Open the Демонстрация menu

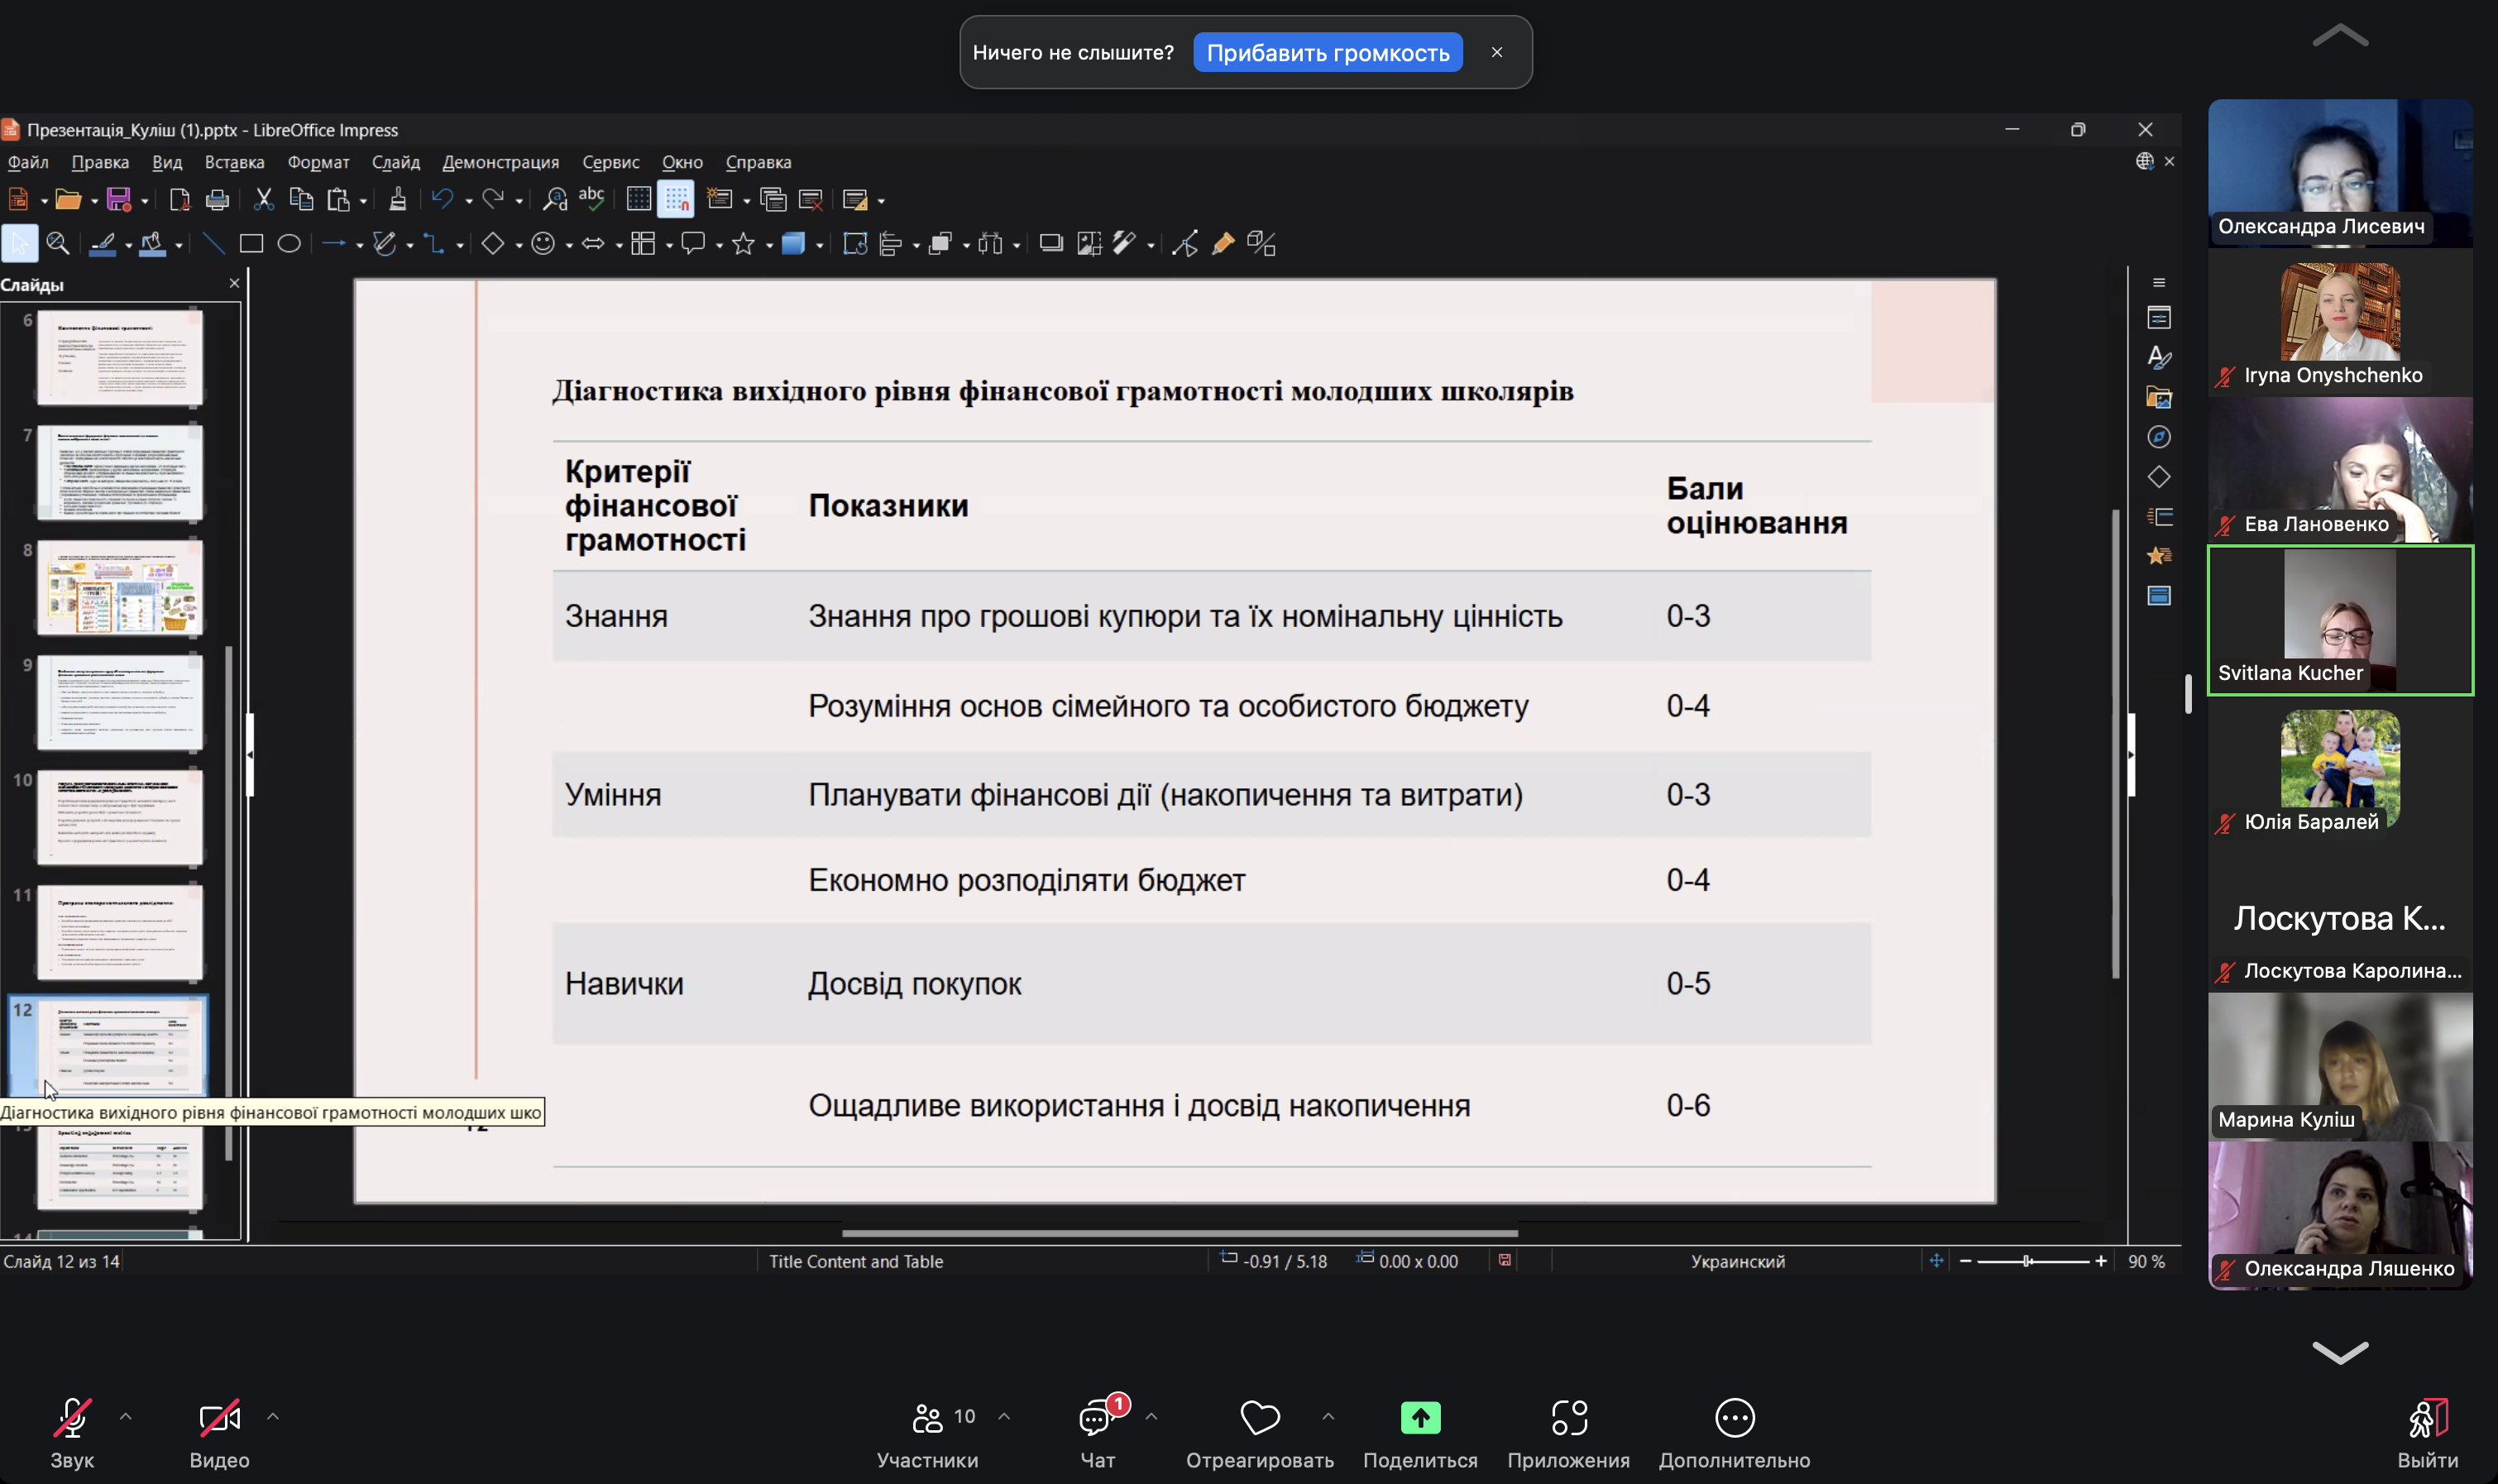tap(500, 162)
